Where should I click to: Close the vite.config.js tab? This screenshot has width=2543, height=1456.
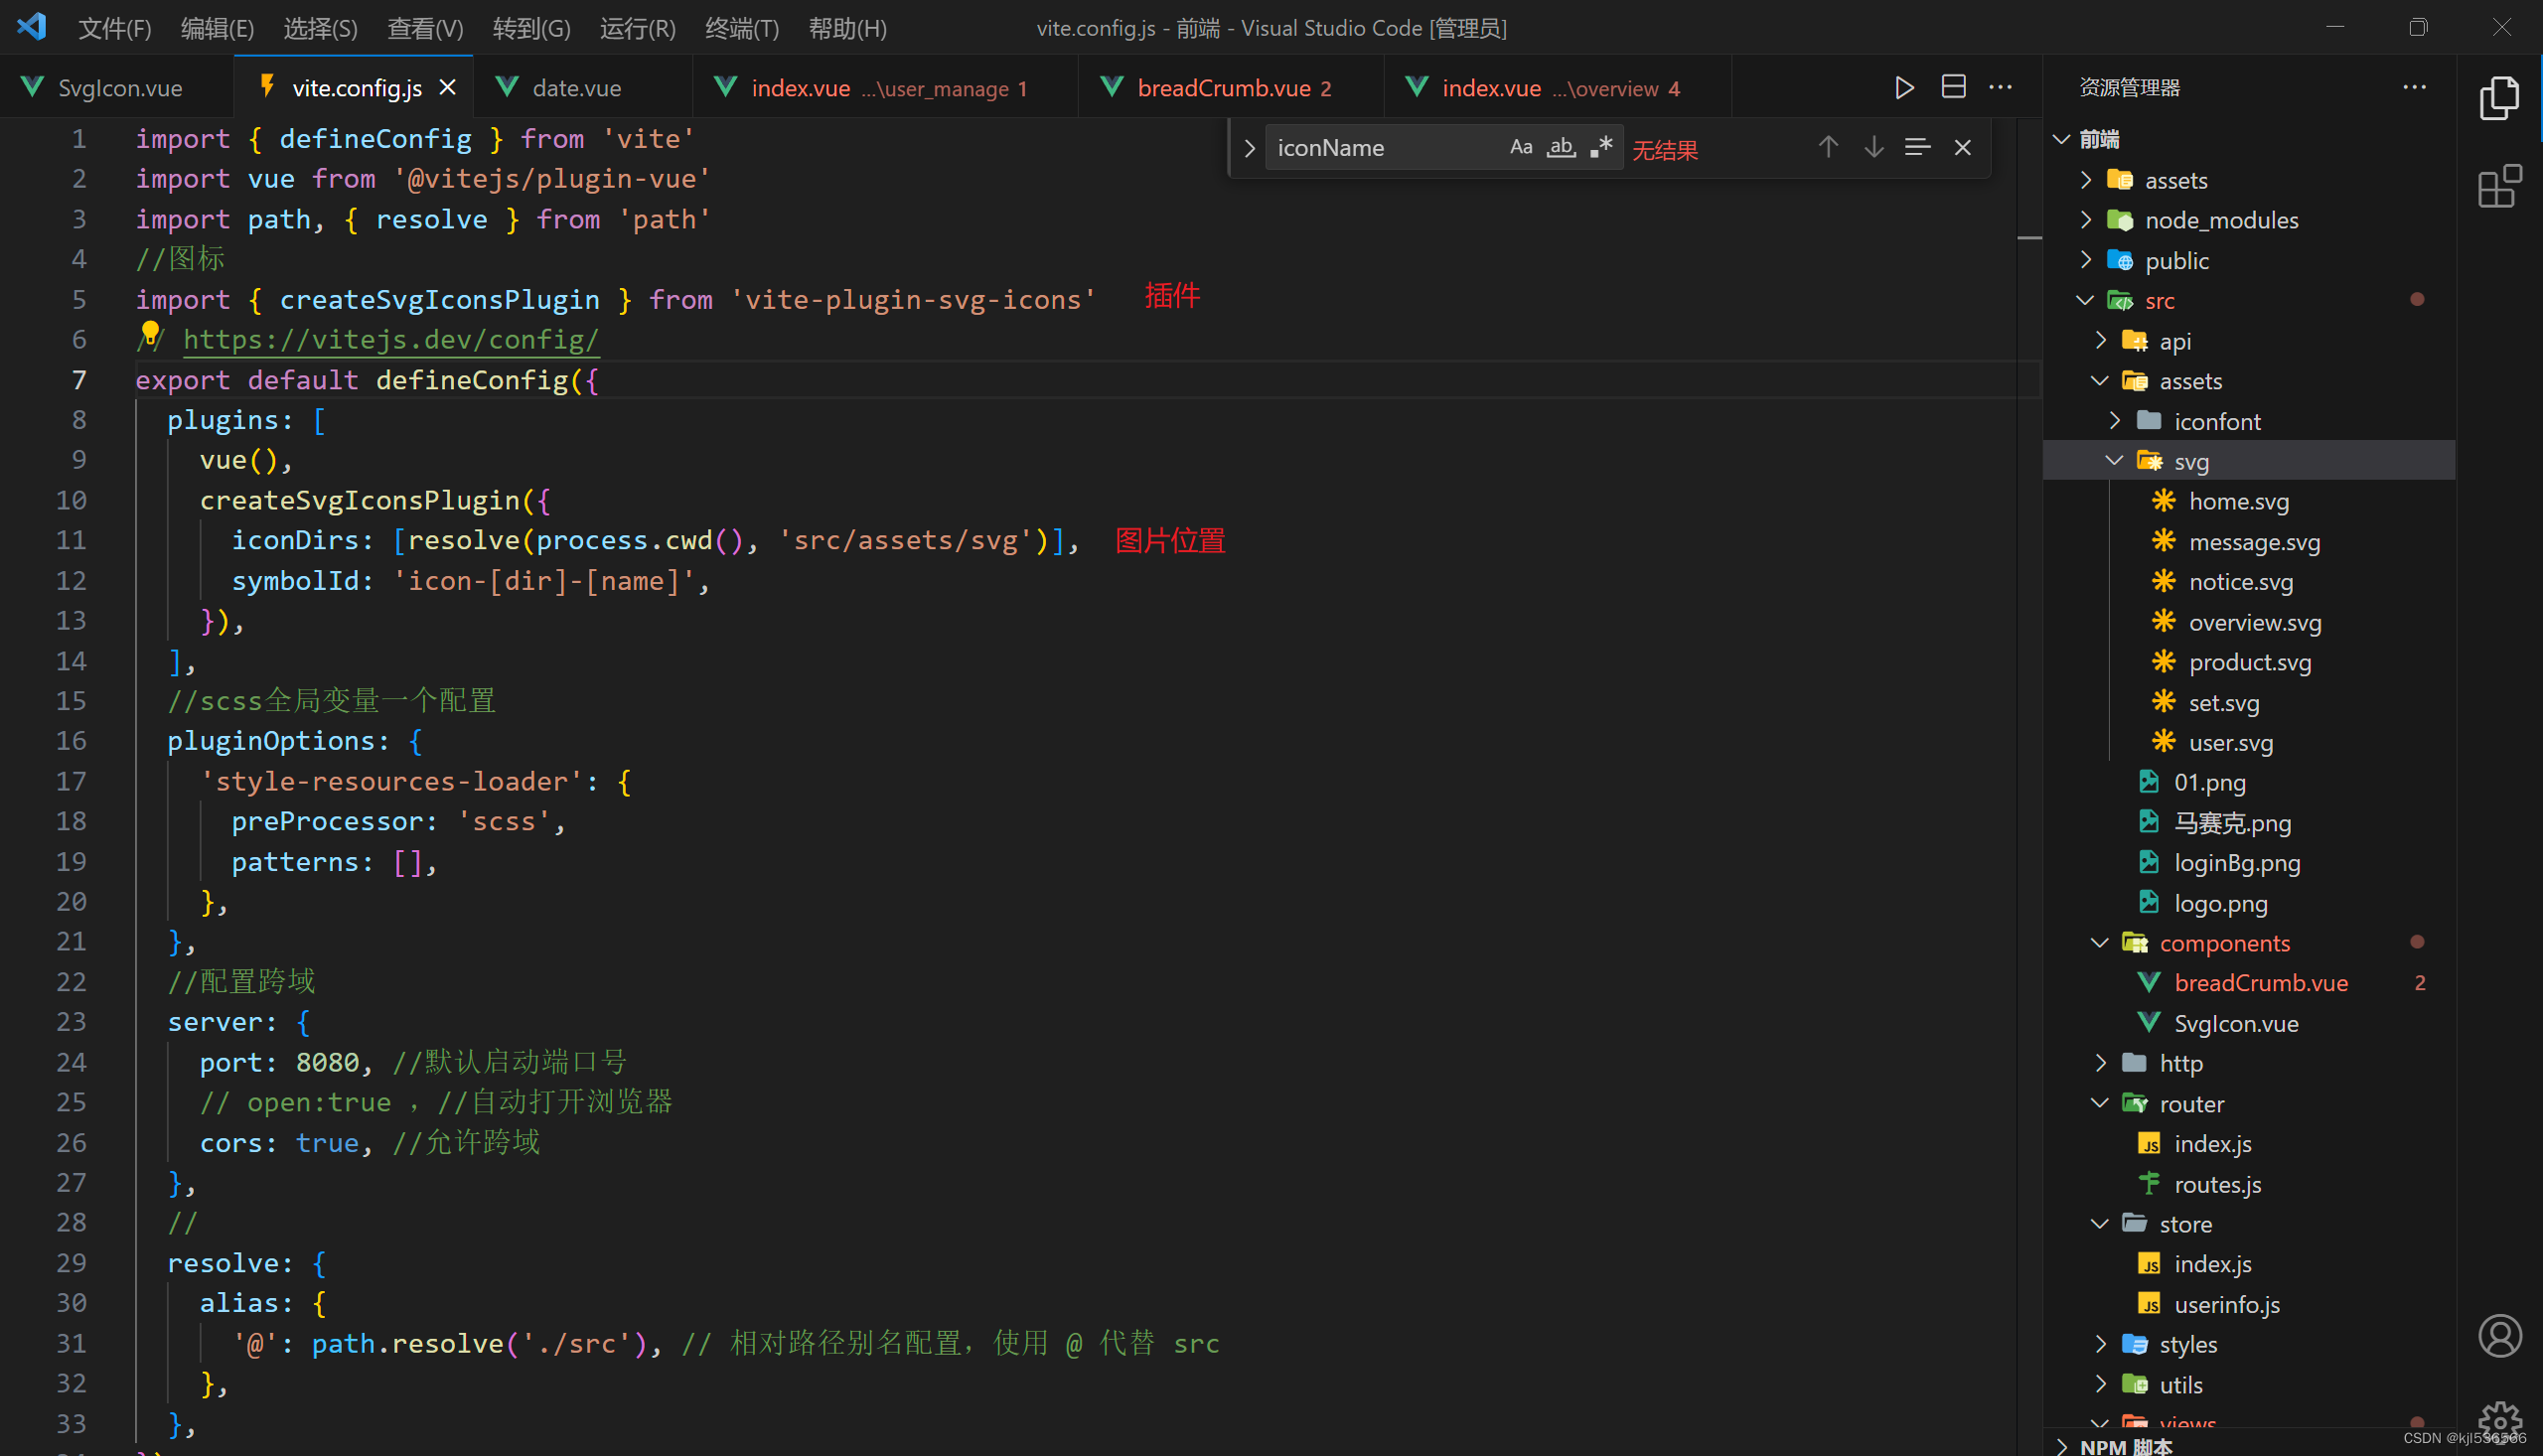pyautogui.click(x=448, y=87)
